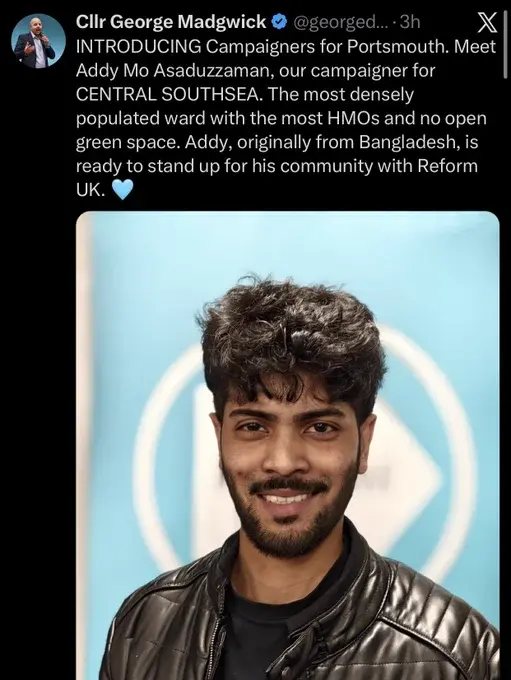
Task: Open George Madgwick's profile avatar
Action: (38, 41)
